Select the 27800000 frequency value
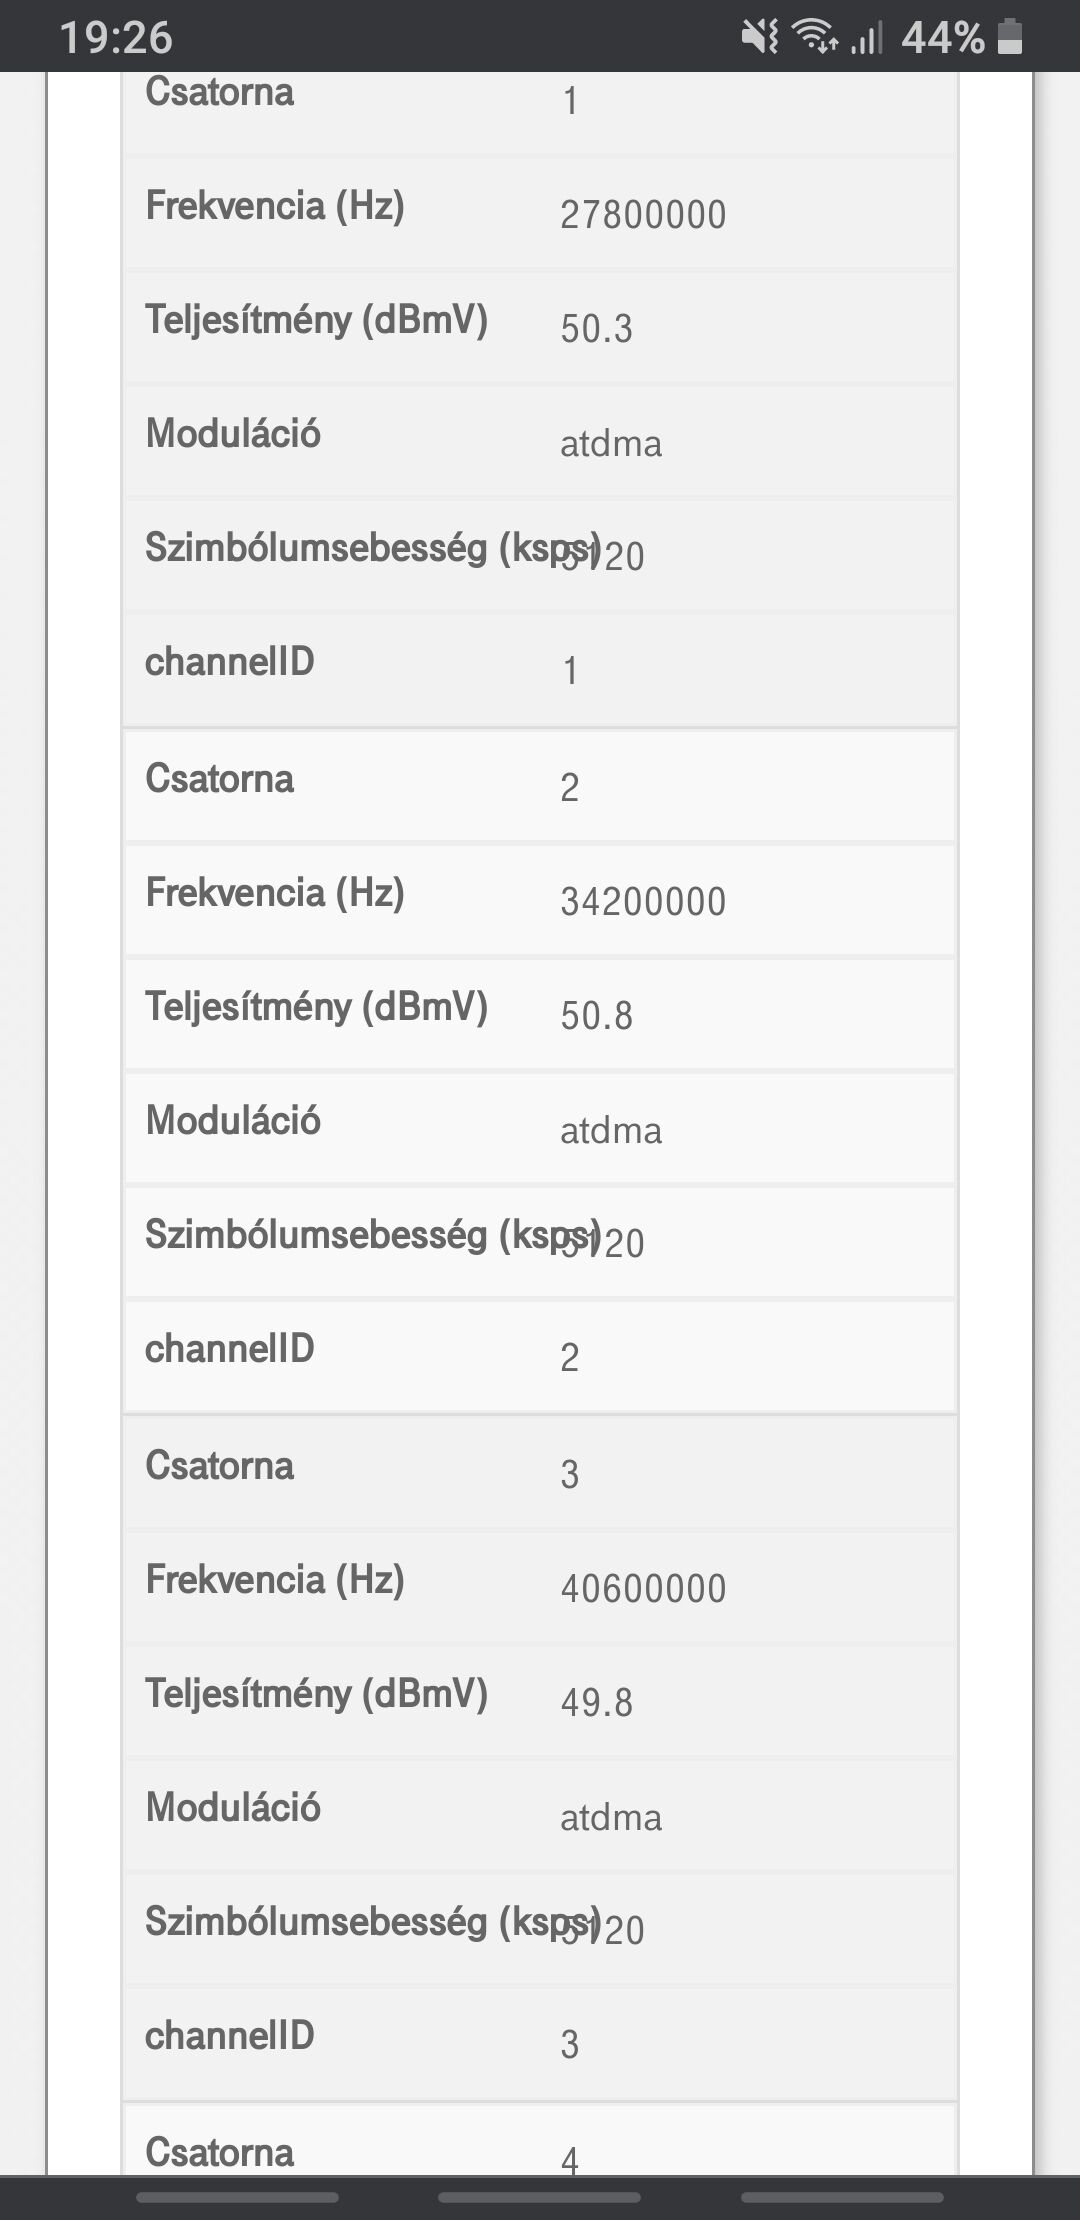Screen dimensions: 1080x2220 [643, 215]
